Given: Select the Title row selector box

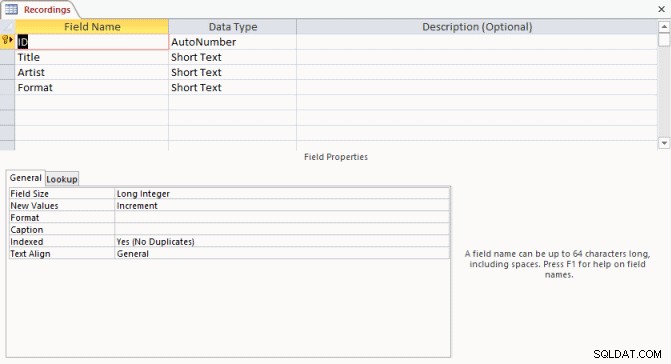Looking at the screenshot, I should (x=7, y=57).
